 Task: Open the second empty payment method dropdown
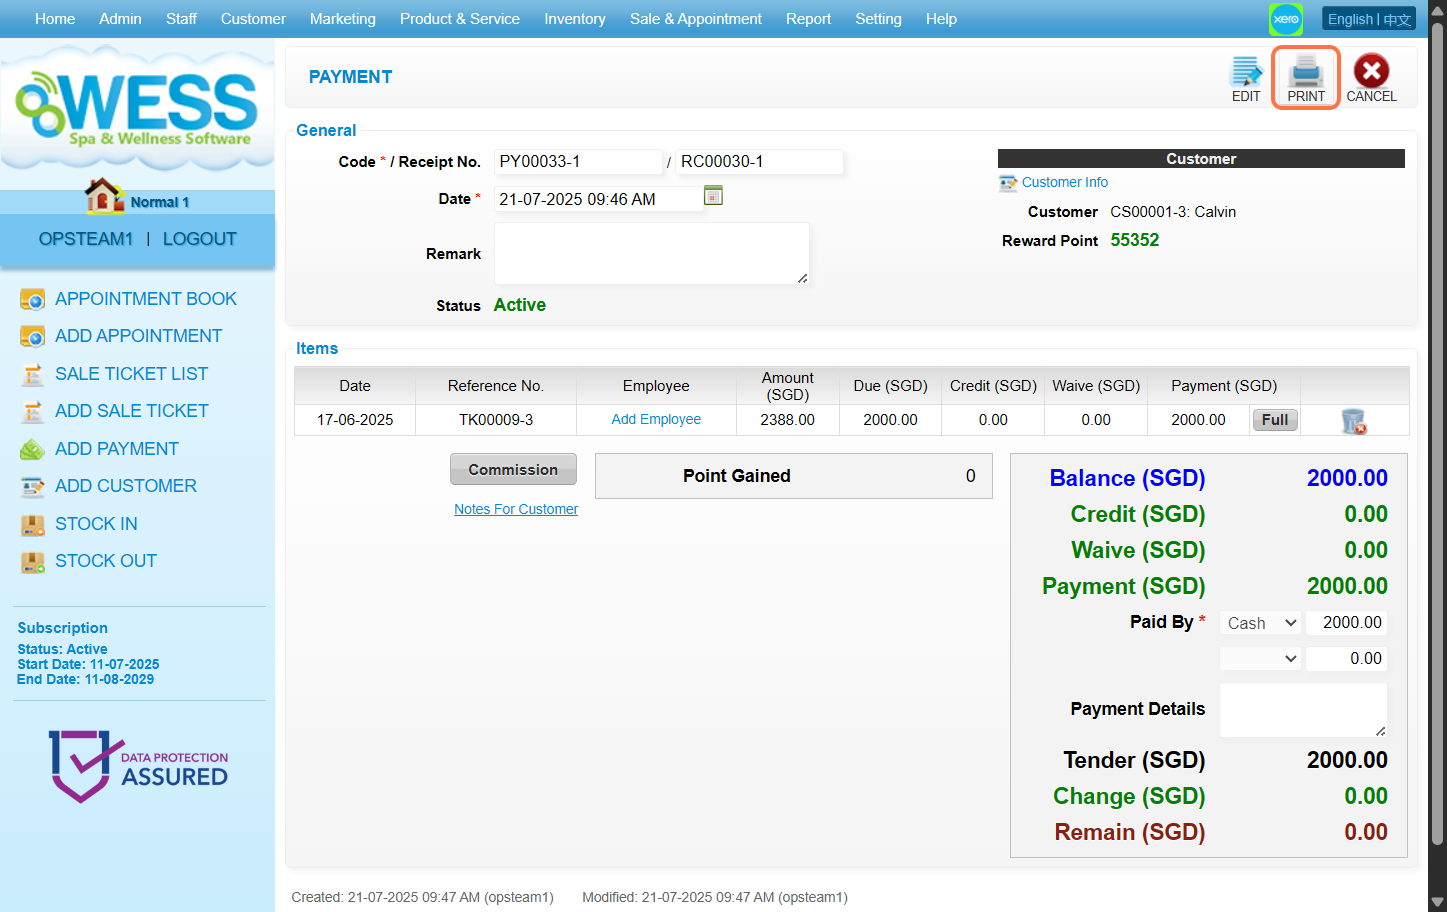(1260, 659)
